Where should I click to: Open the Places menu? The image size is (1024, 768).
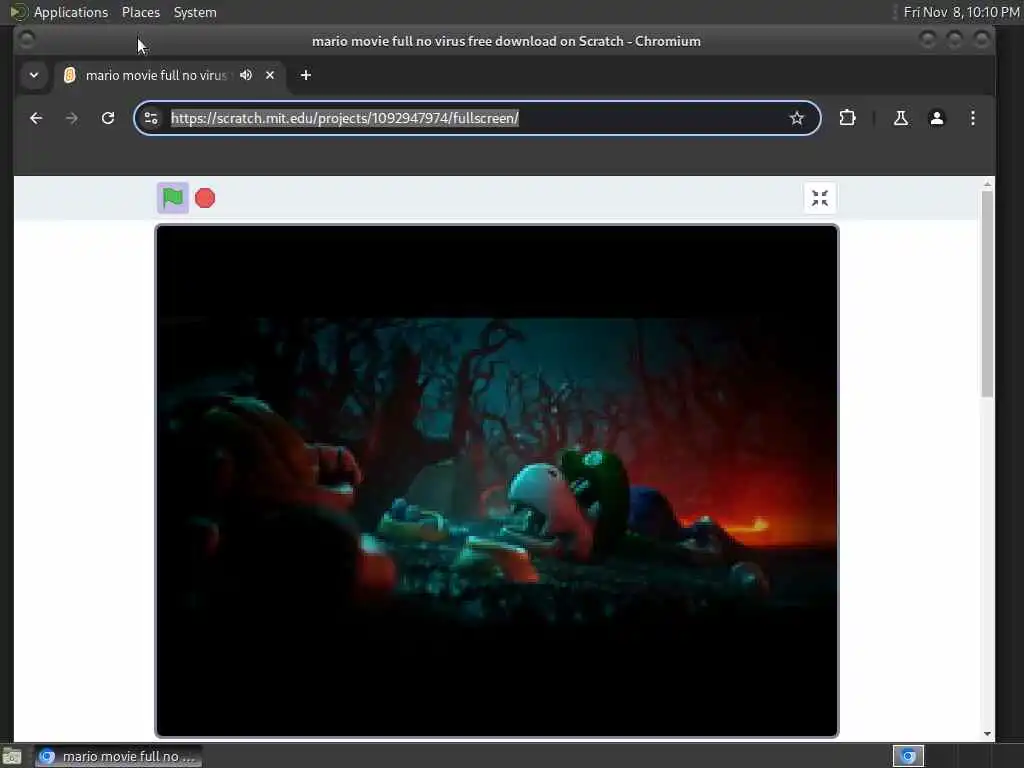(141, 12)
